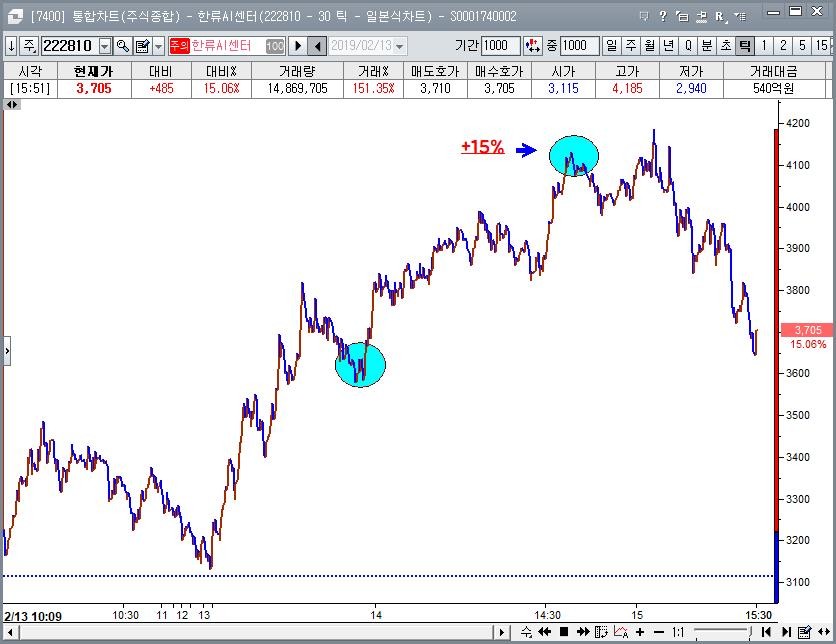The width and height of the screenshot is (836, 644).
Task: Click the chart analysis line icon
Action: coord(621,632)
